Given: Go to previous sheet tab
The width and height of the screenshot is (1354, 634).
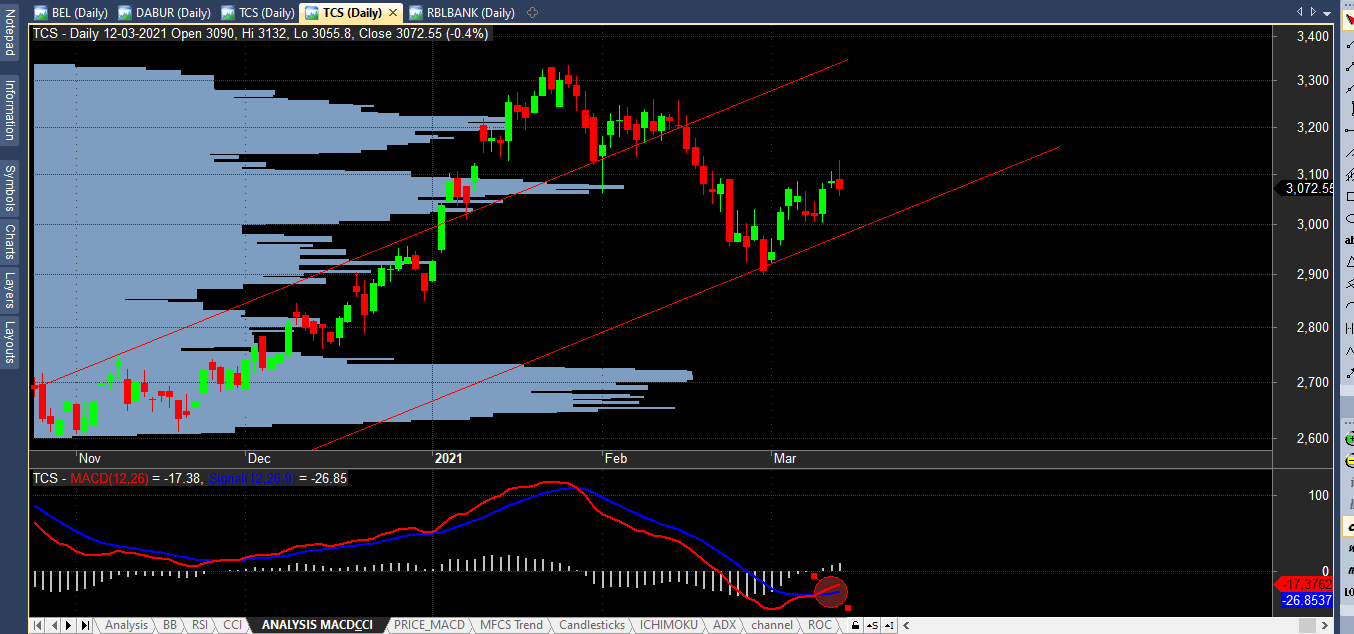Looking at the screenshot, I should tap(55, 625).
